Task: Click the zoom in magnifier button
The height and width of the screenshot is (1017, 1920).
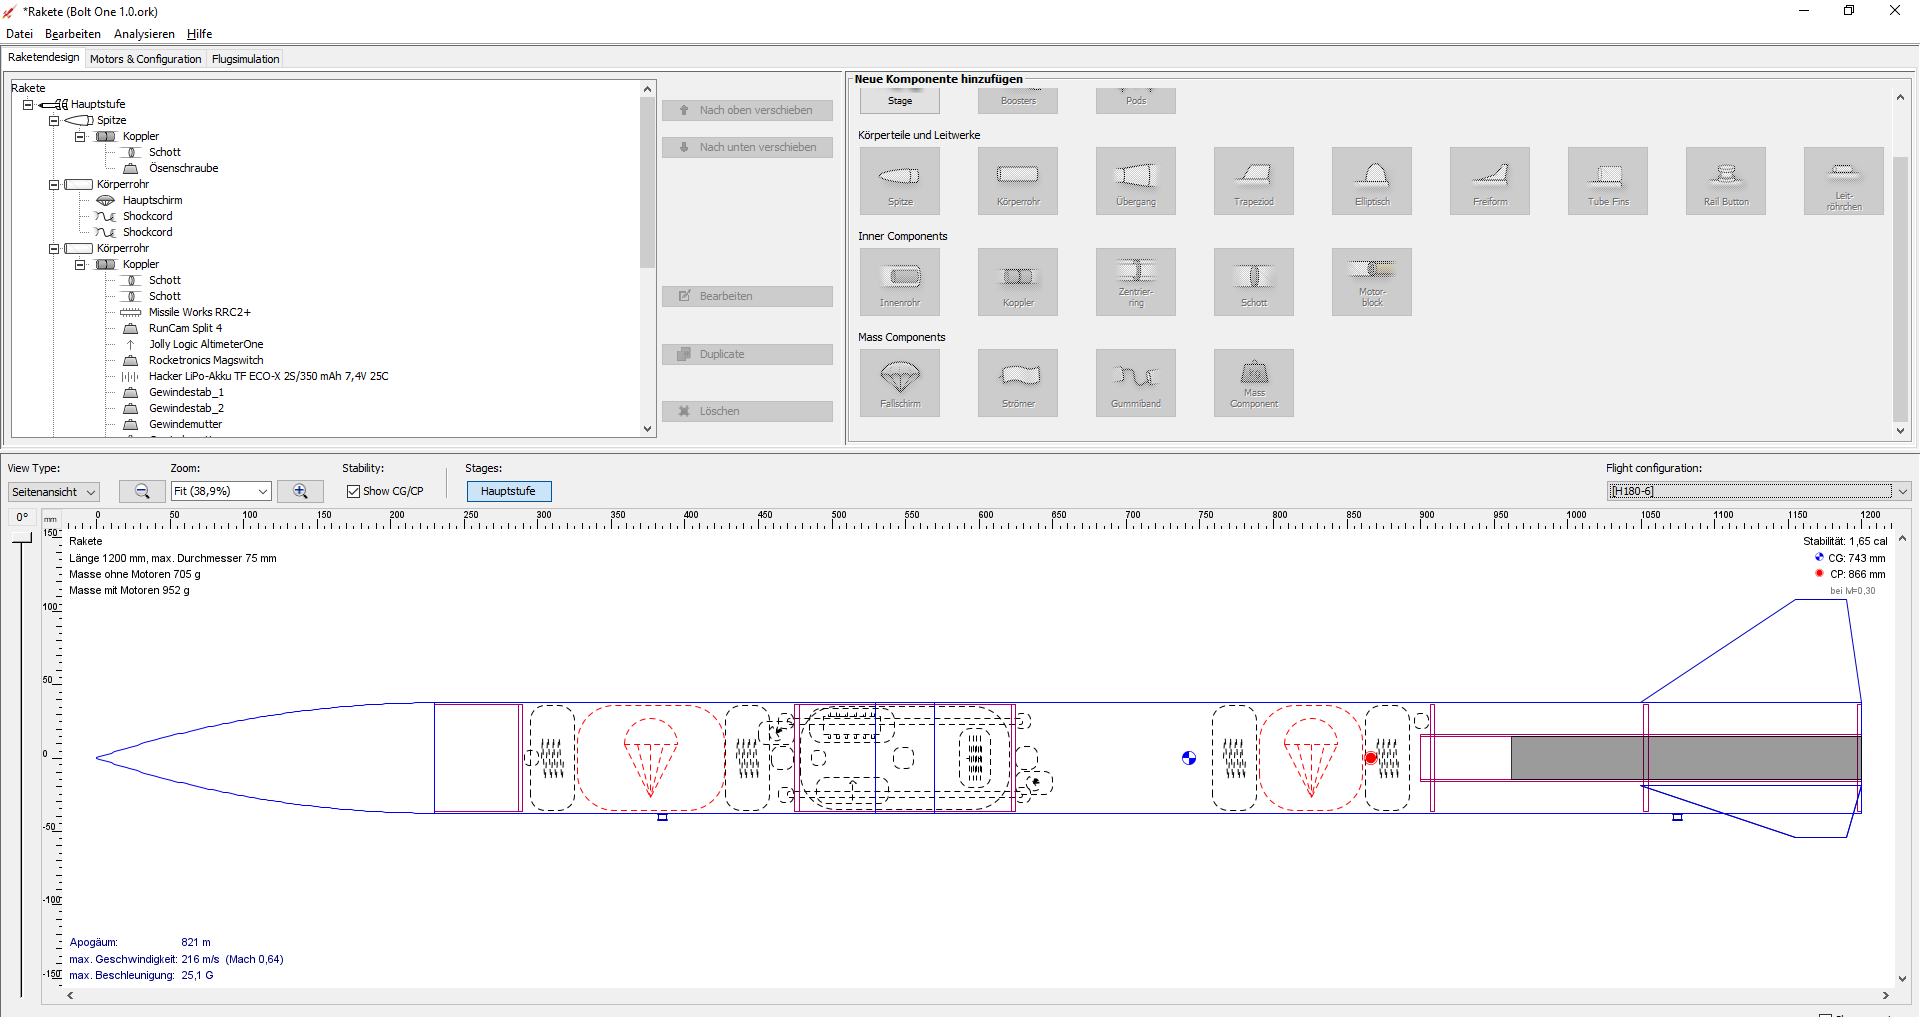Action: pyautogui.click(x=300, y=491)
